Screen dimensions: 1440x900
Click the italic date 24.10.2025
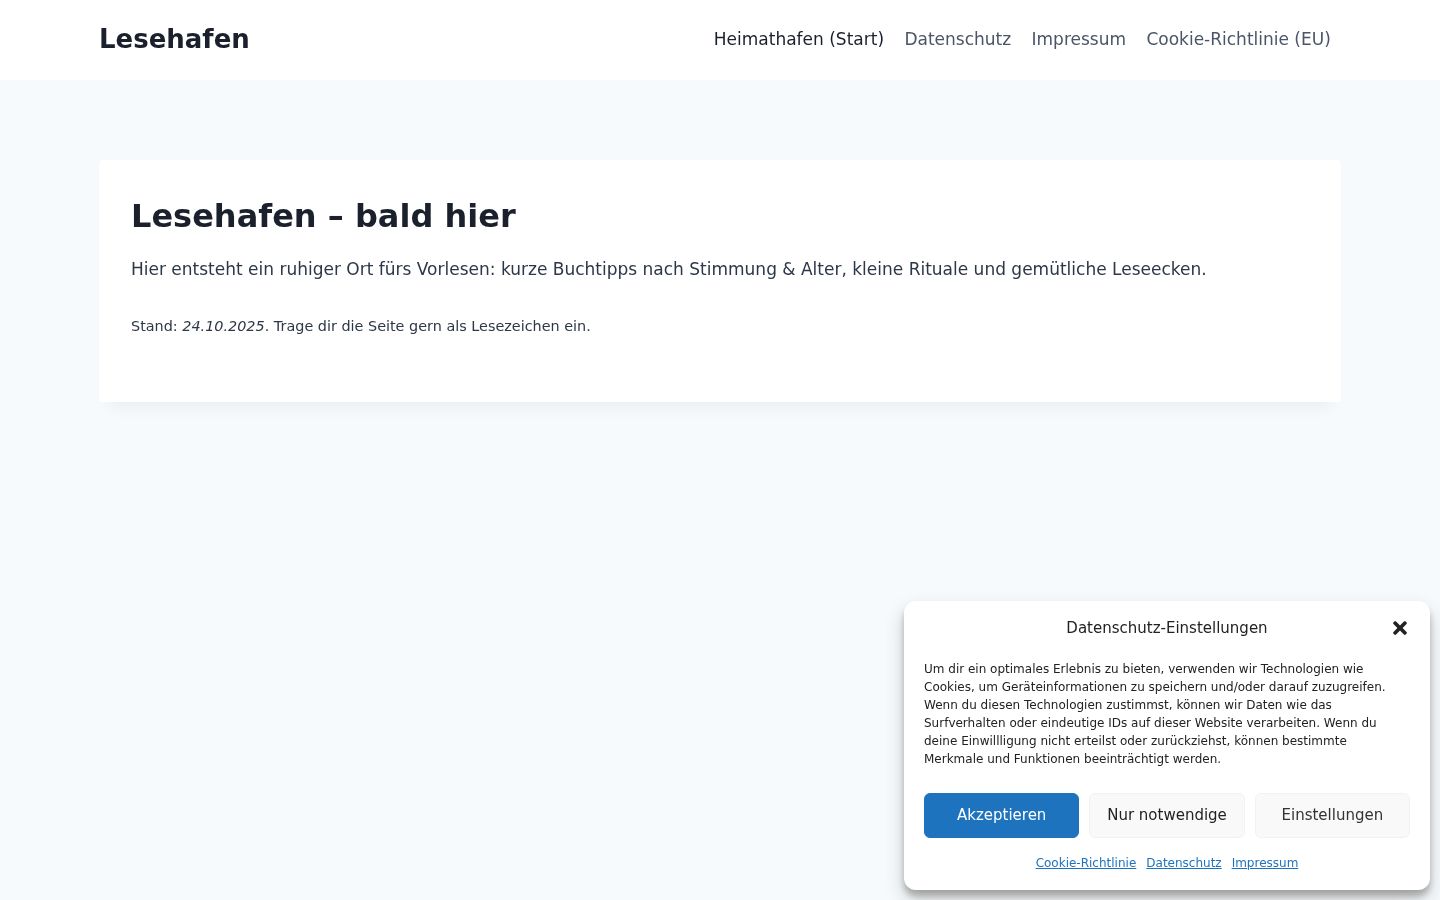pyautogui.click(x=223, y=326)
